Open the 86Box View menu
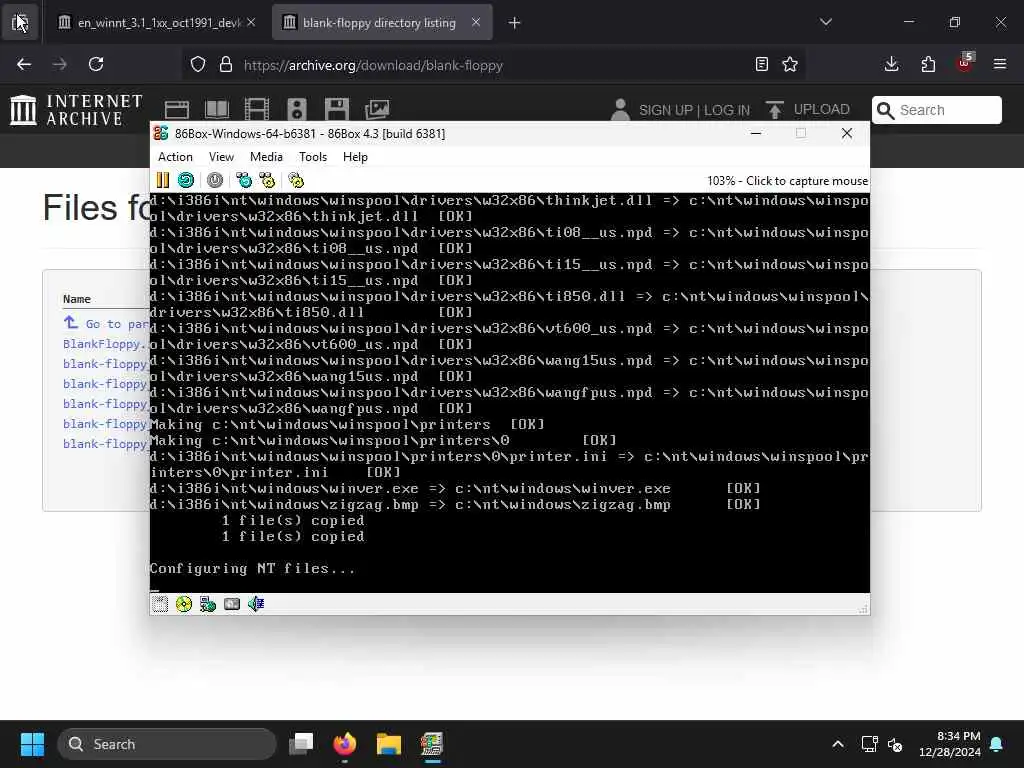 click(221, 157)
